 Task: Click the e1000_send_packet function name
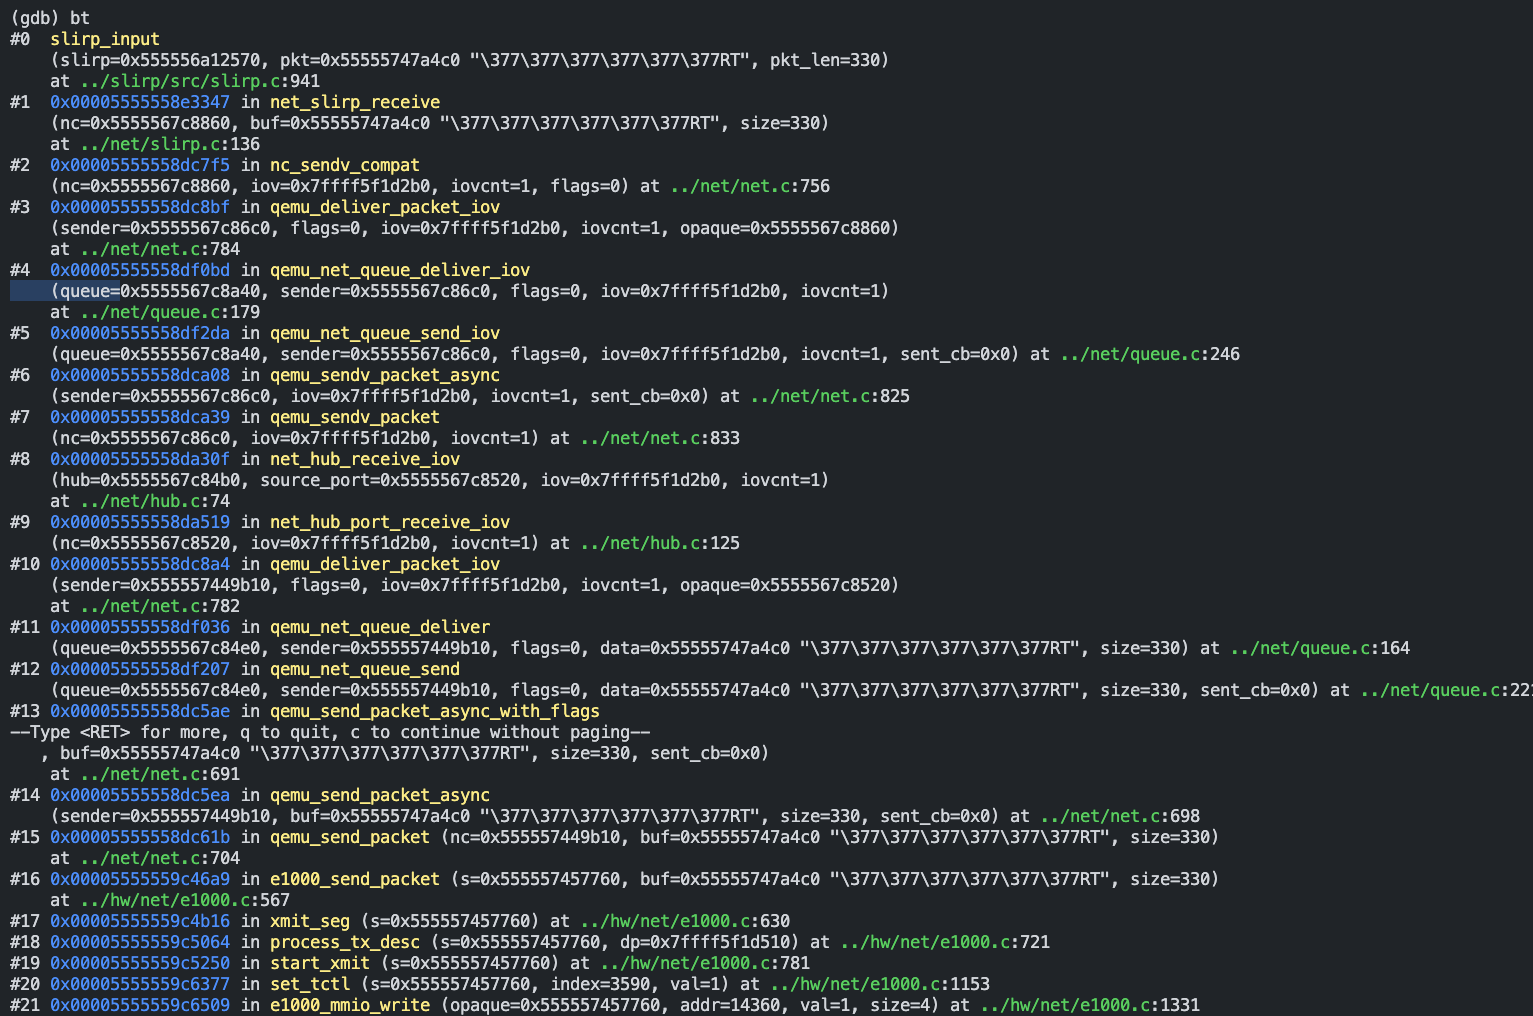tap(355, 879)
